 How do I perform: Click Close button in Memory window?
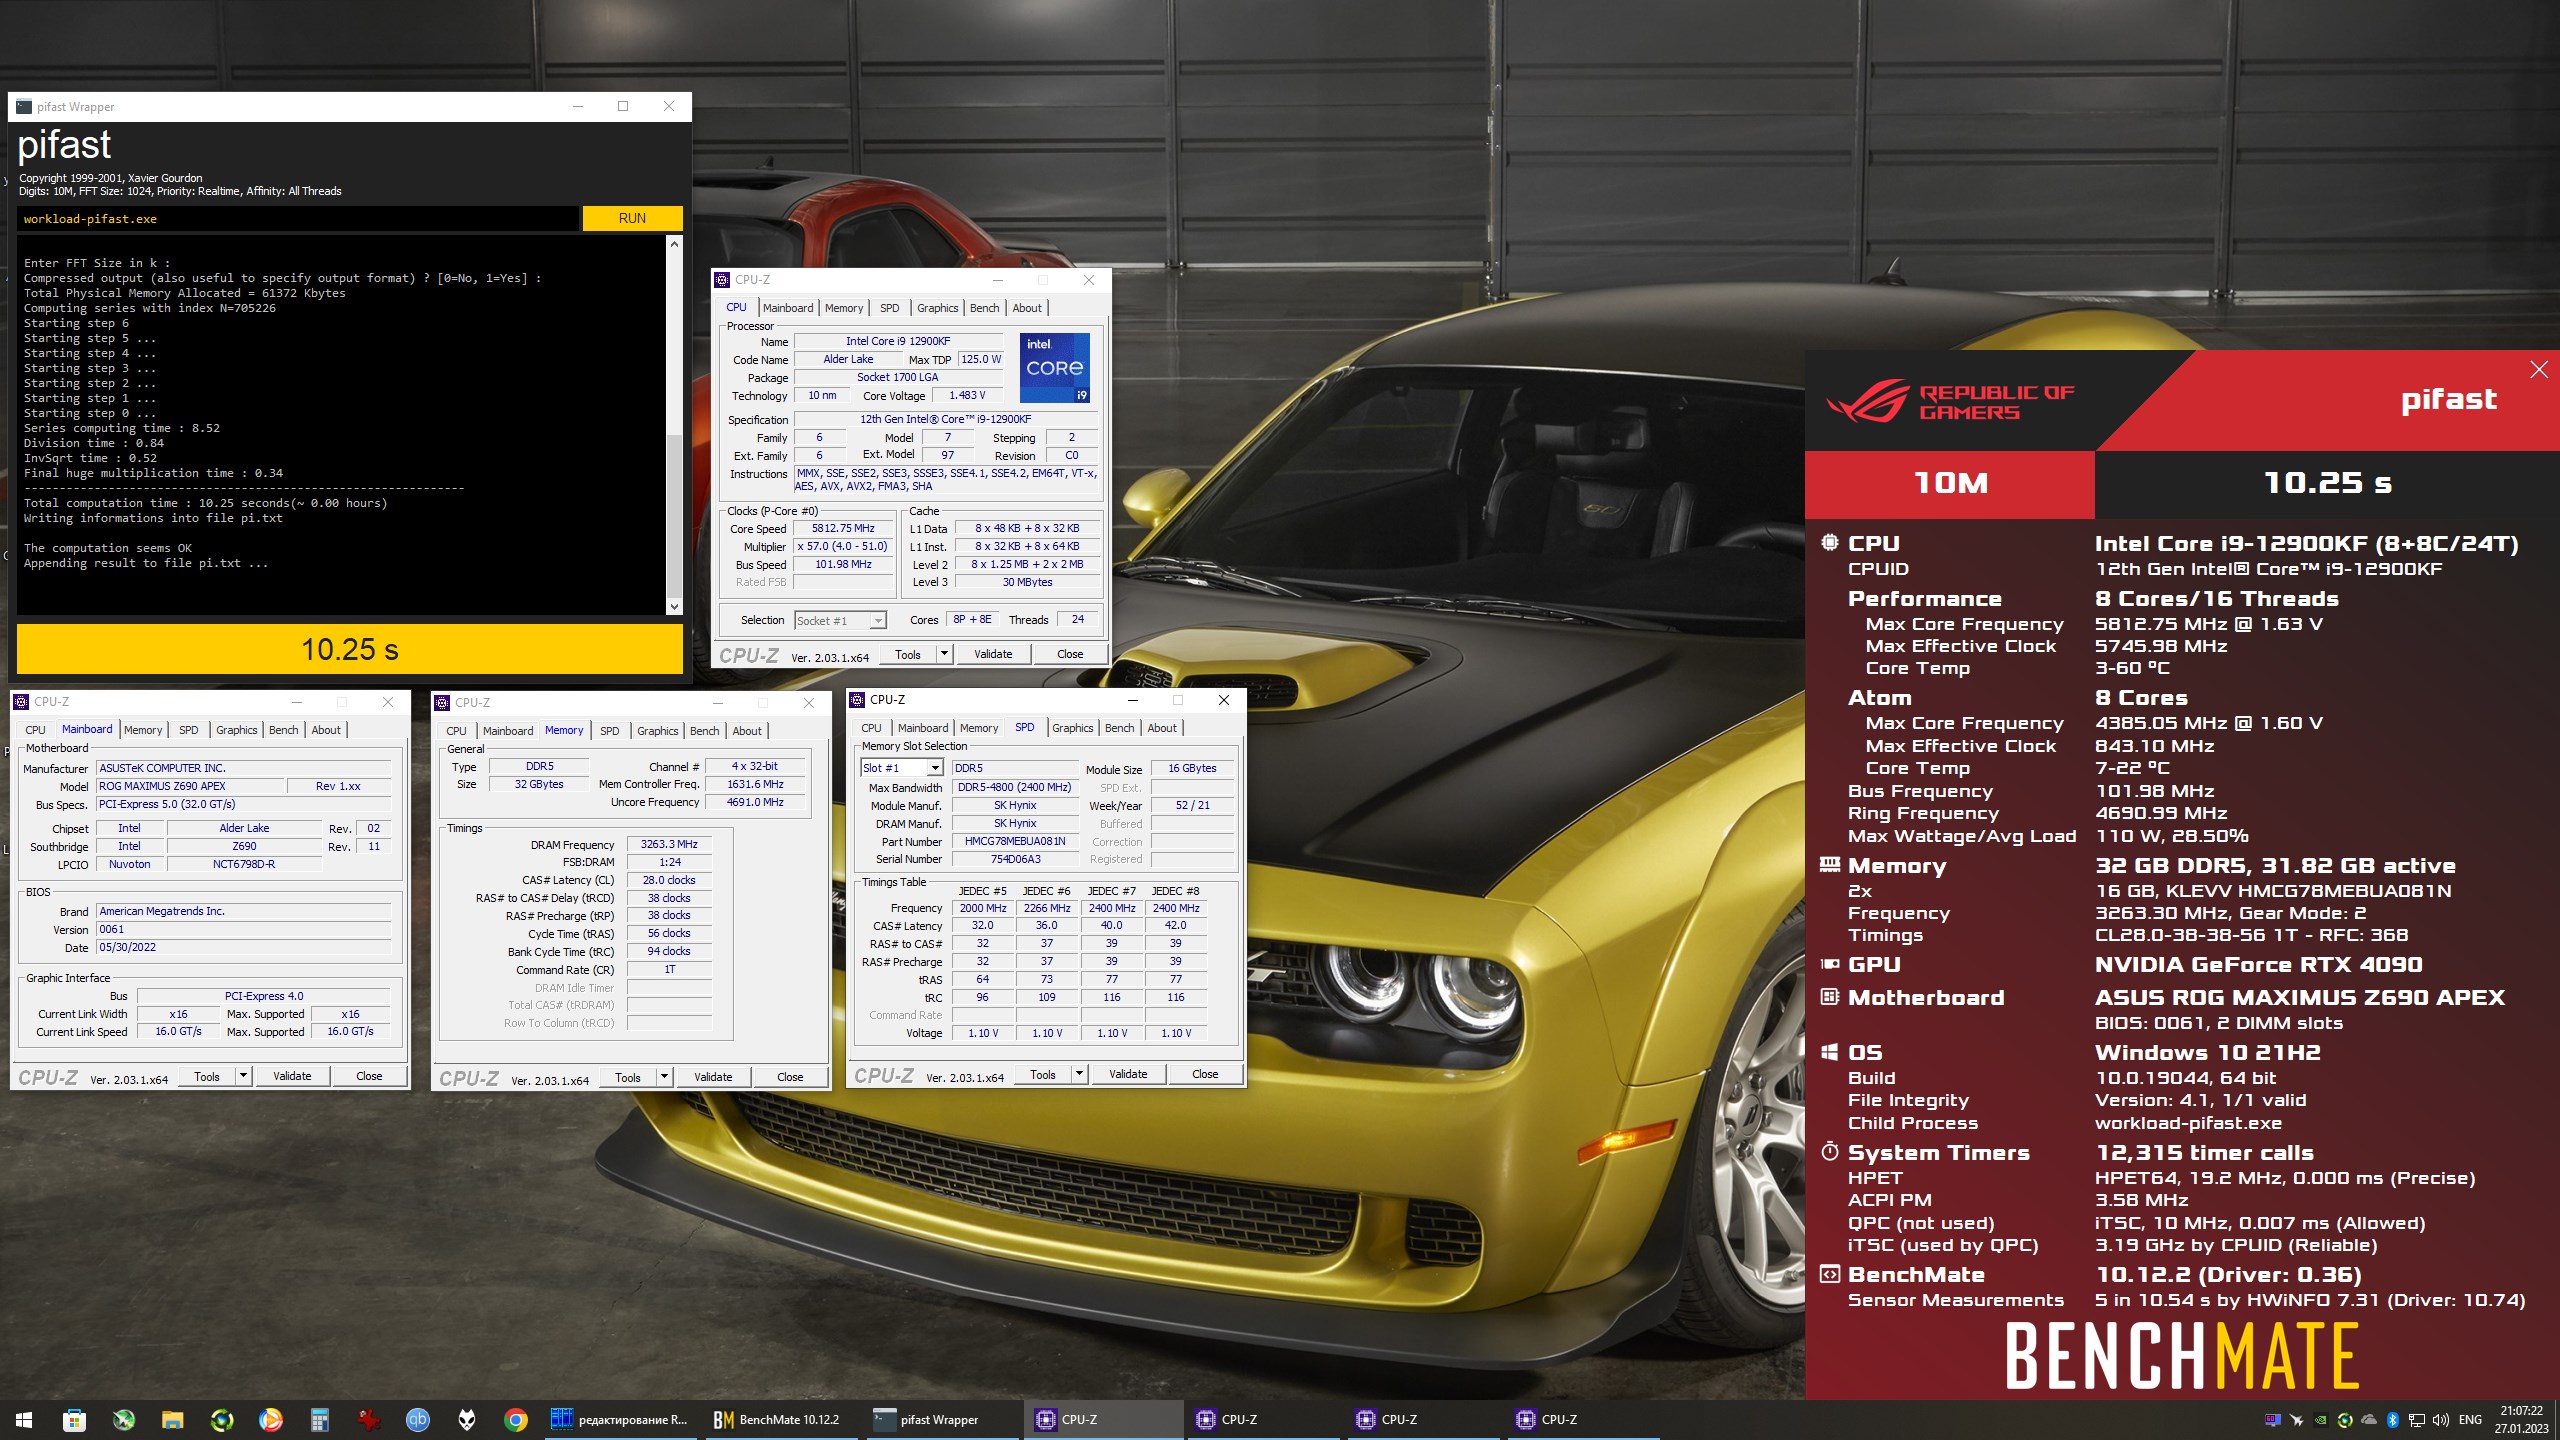790,1077
